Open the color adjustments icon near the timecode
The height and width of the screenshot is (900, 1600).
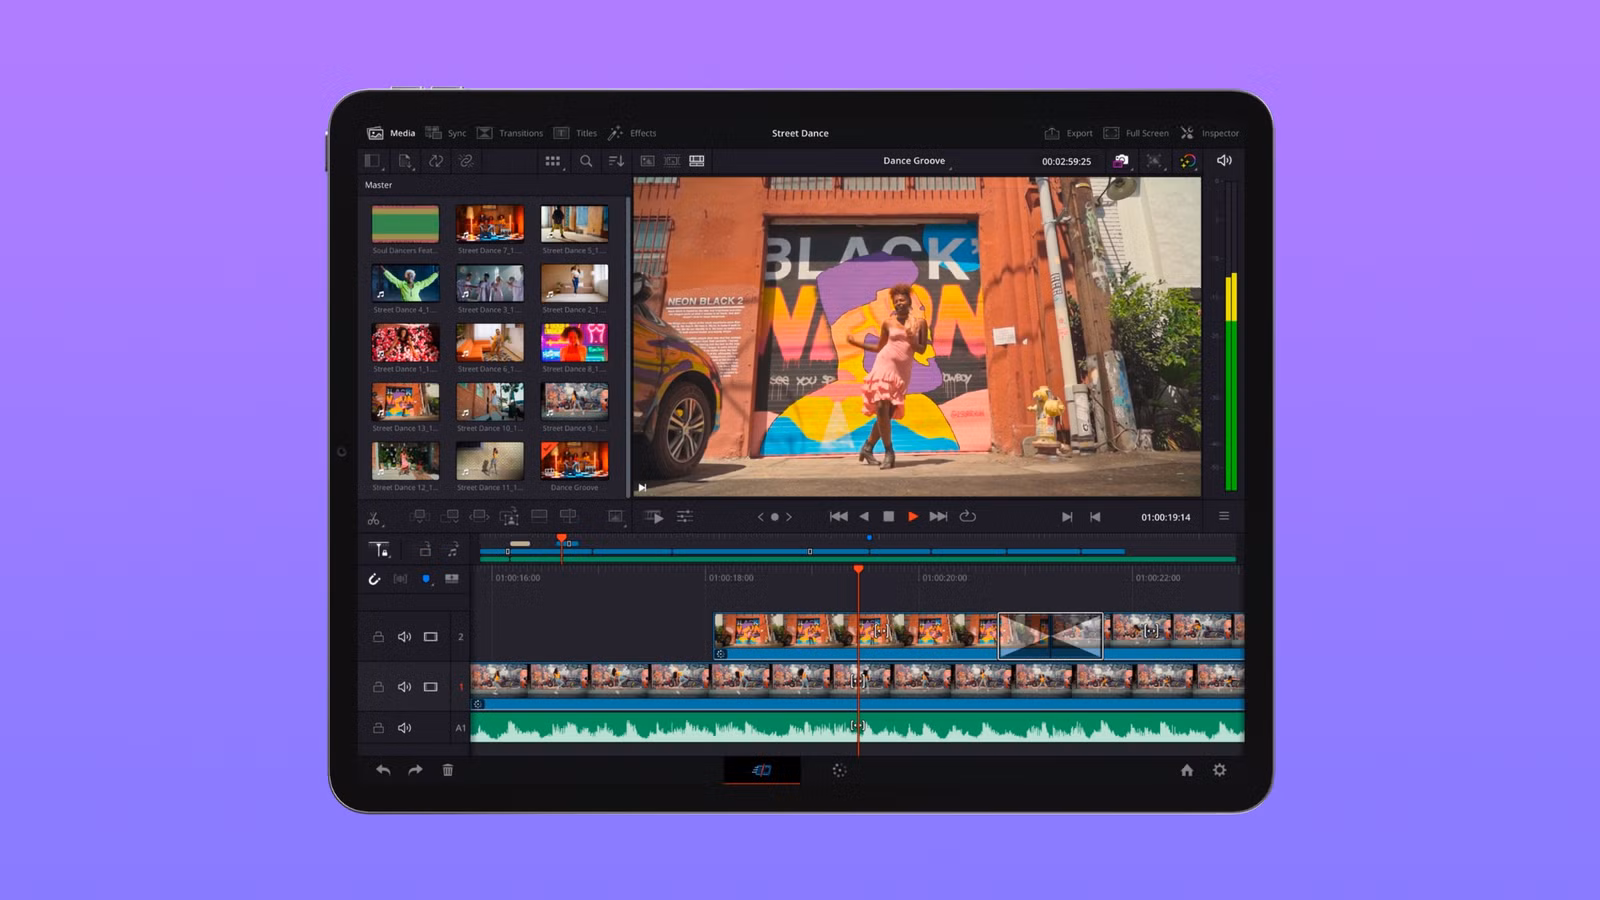pyautogui.click(x=1188, y=161)
